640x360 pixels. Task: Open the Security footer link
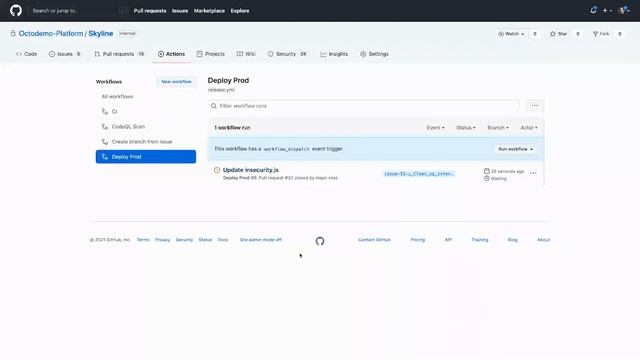pyautogui.click(x=184, y=240)
